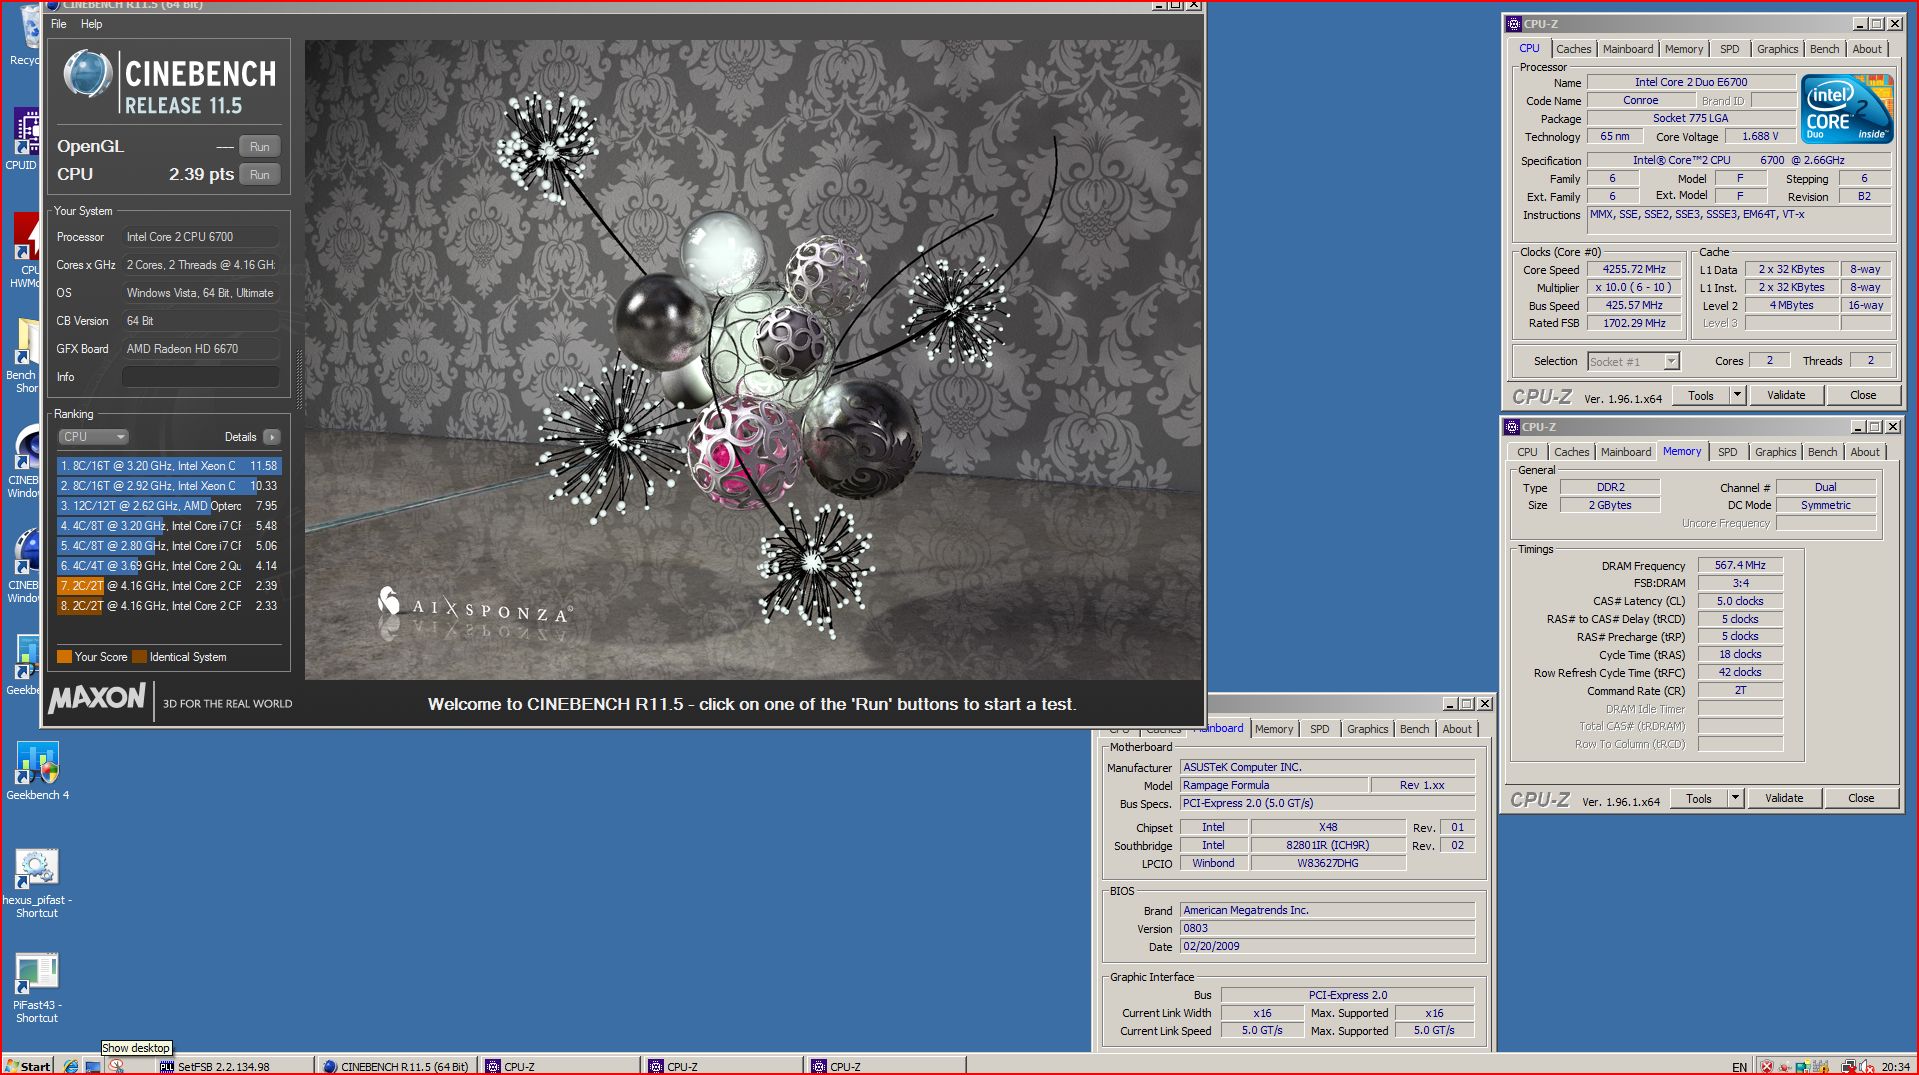The height and width of the screenshot is (1075, 1919).
Task: Switch to Bench tab in top CPU-Z window
Action: coord(1824,49)
